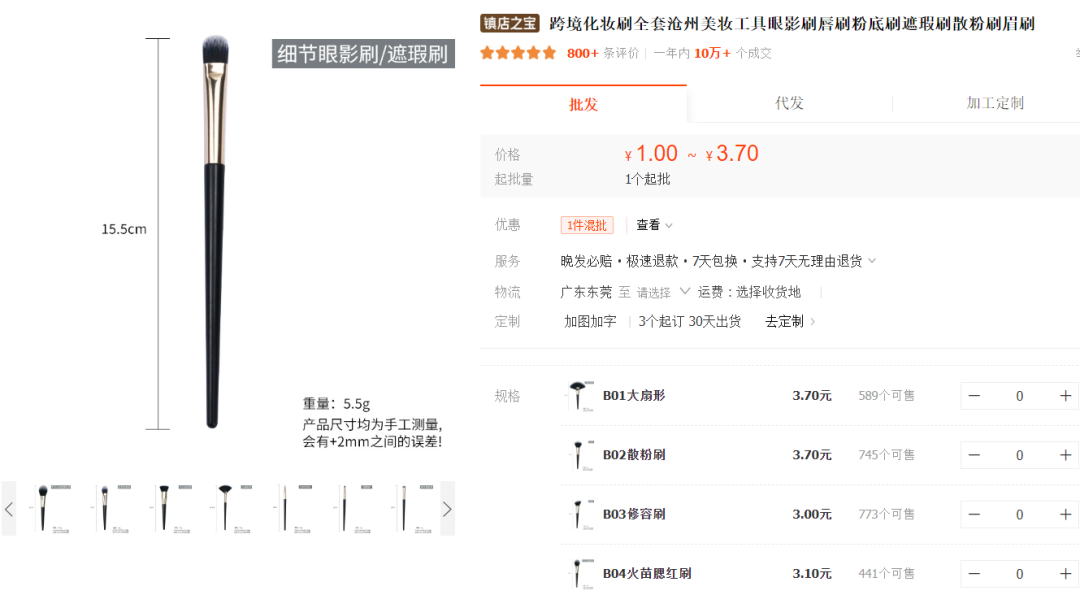Screen dimensions: 1080x595
Task: Click the B03修容刷 brush icon
Action: coord(577,514)
